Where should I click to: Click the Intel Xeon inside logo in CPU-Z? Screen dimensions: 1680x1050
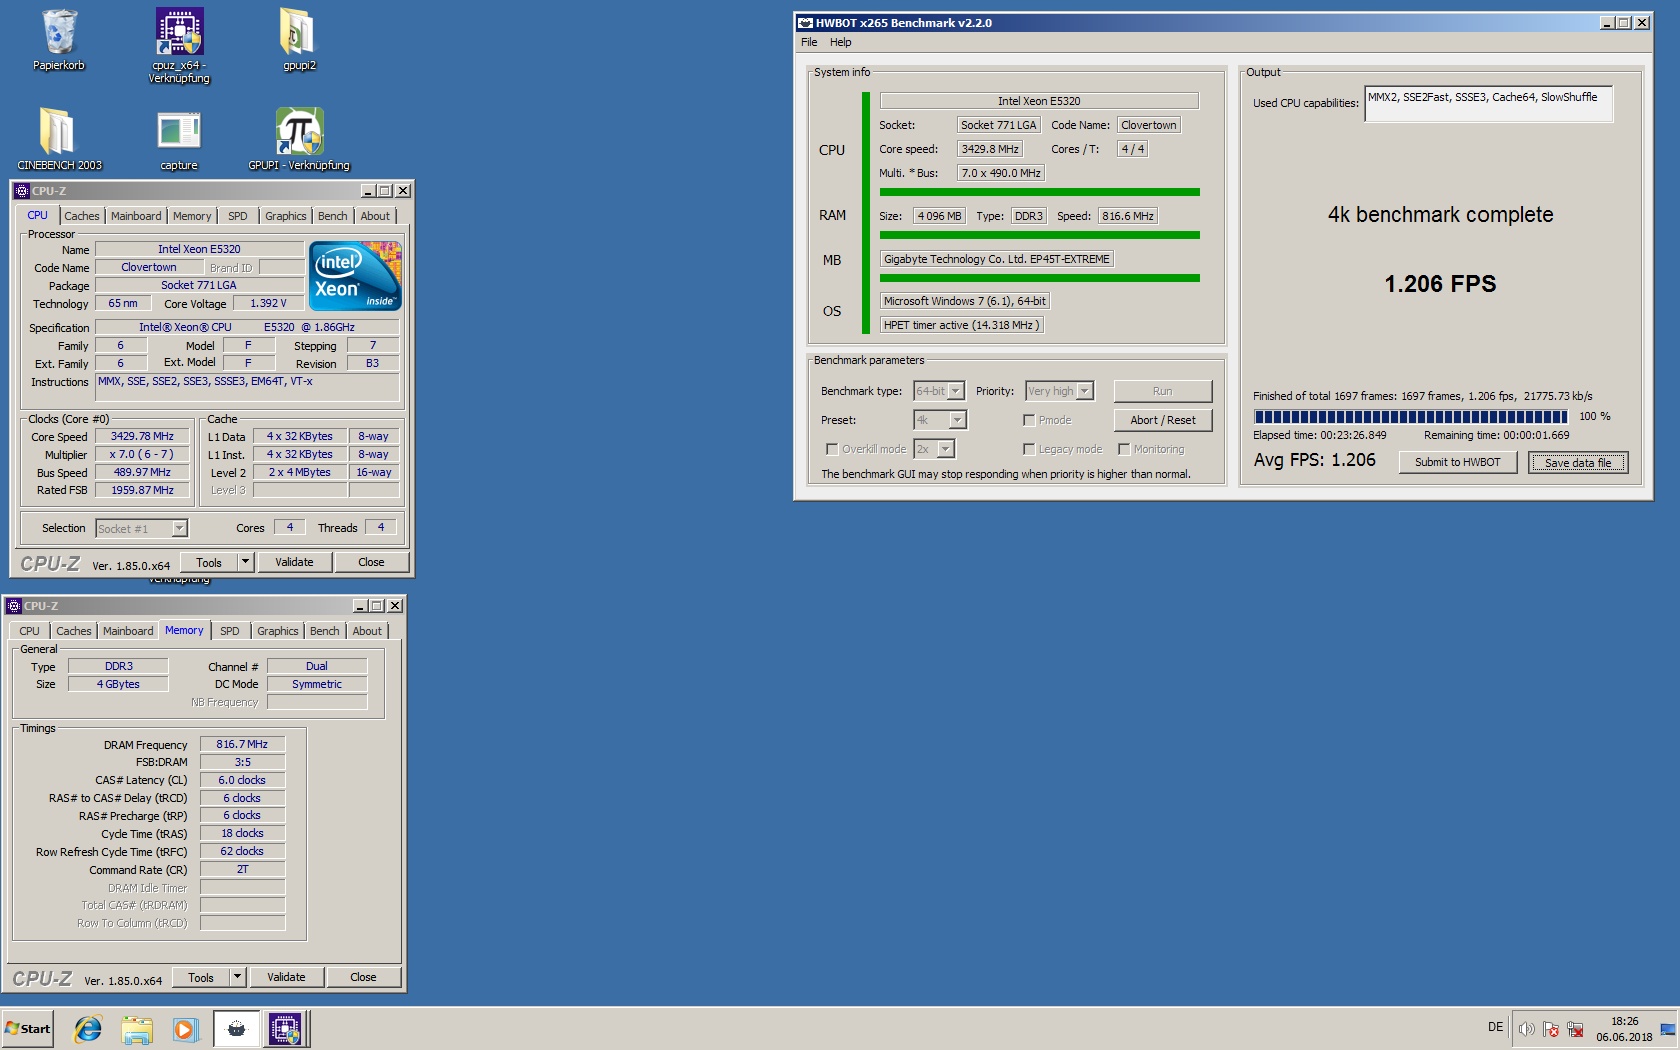click(355, 275)
